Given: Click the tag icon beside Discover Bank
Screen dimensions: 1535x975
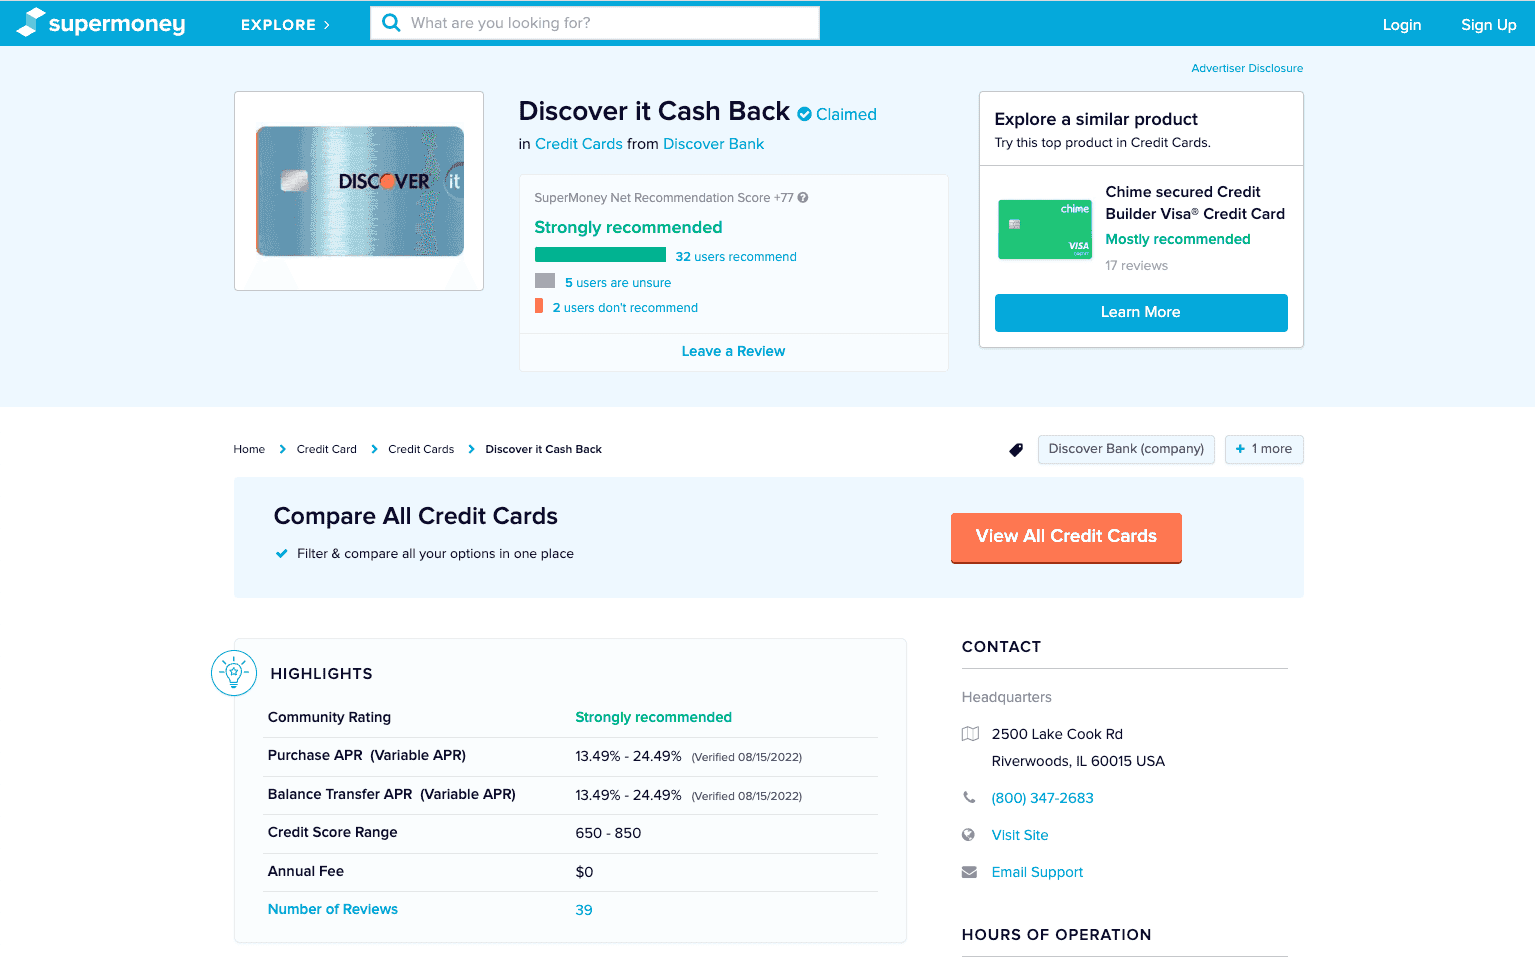Looking at the screenshot, I should click(1016, 450).
